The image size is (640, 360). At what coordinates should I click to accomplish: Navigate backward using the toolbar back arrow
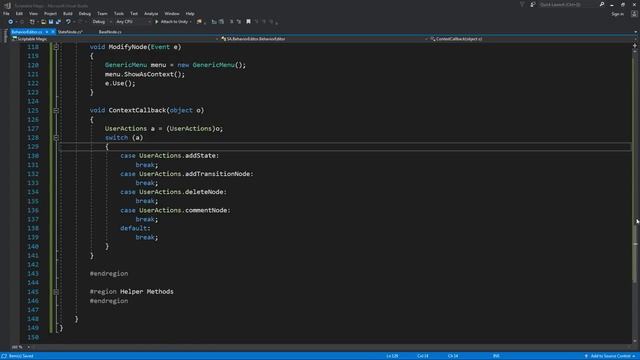(x=11, y=22)
